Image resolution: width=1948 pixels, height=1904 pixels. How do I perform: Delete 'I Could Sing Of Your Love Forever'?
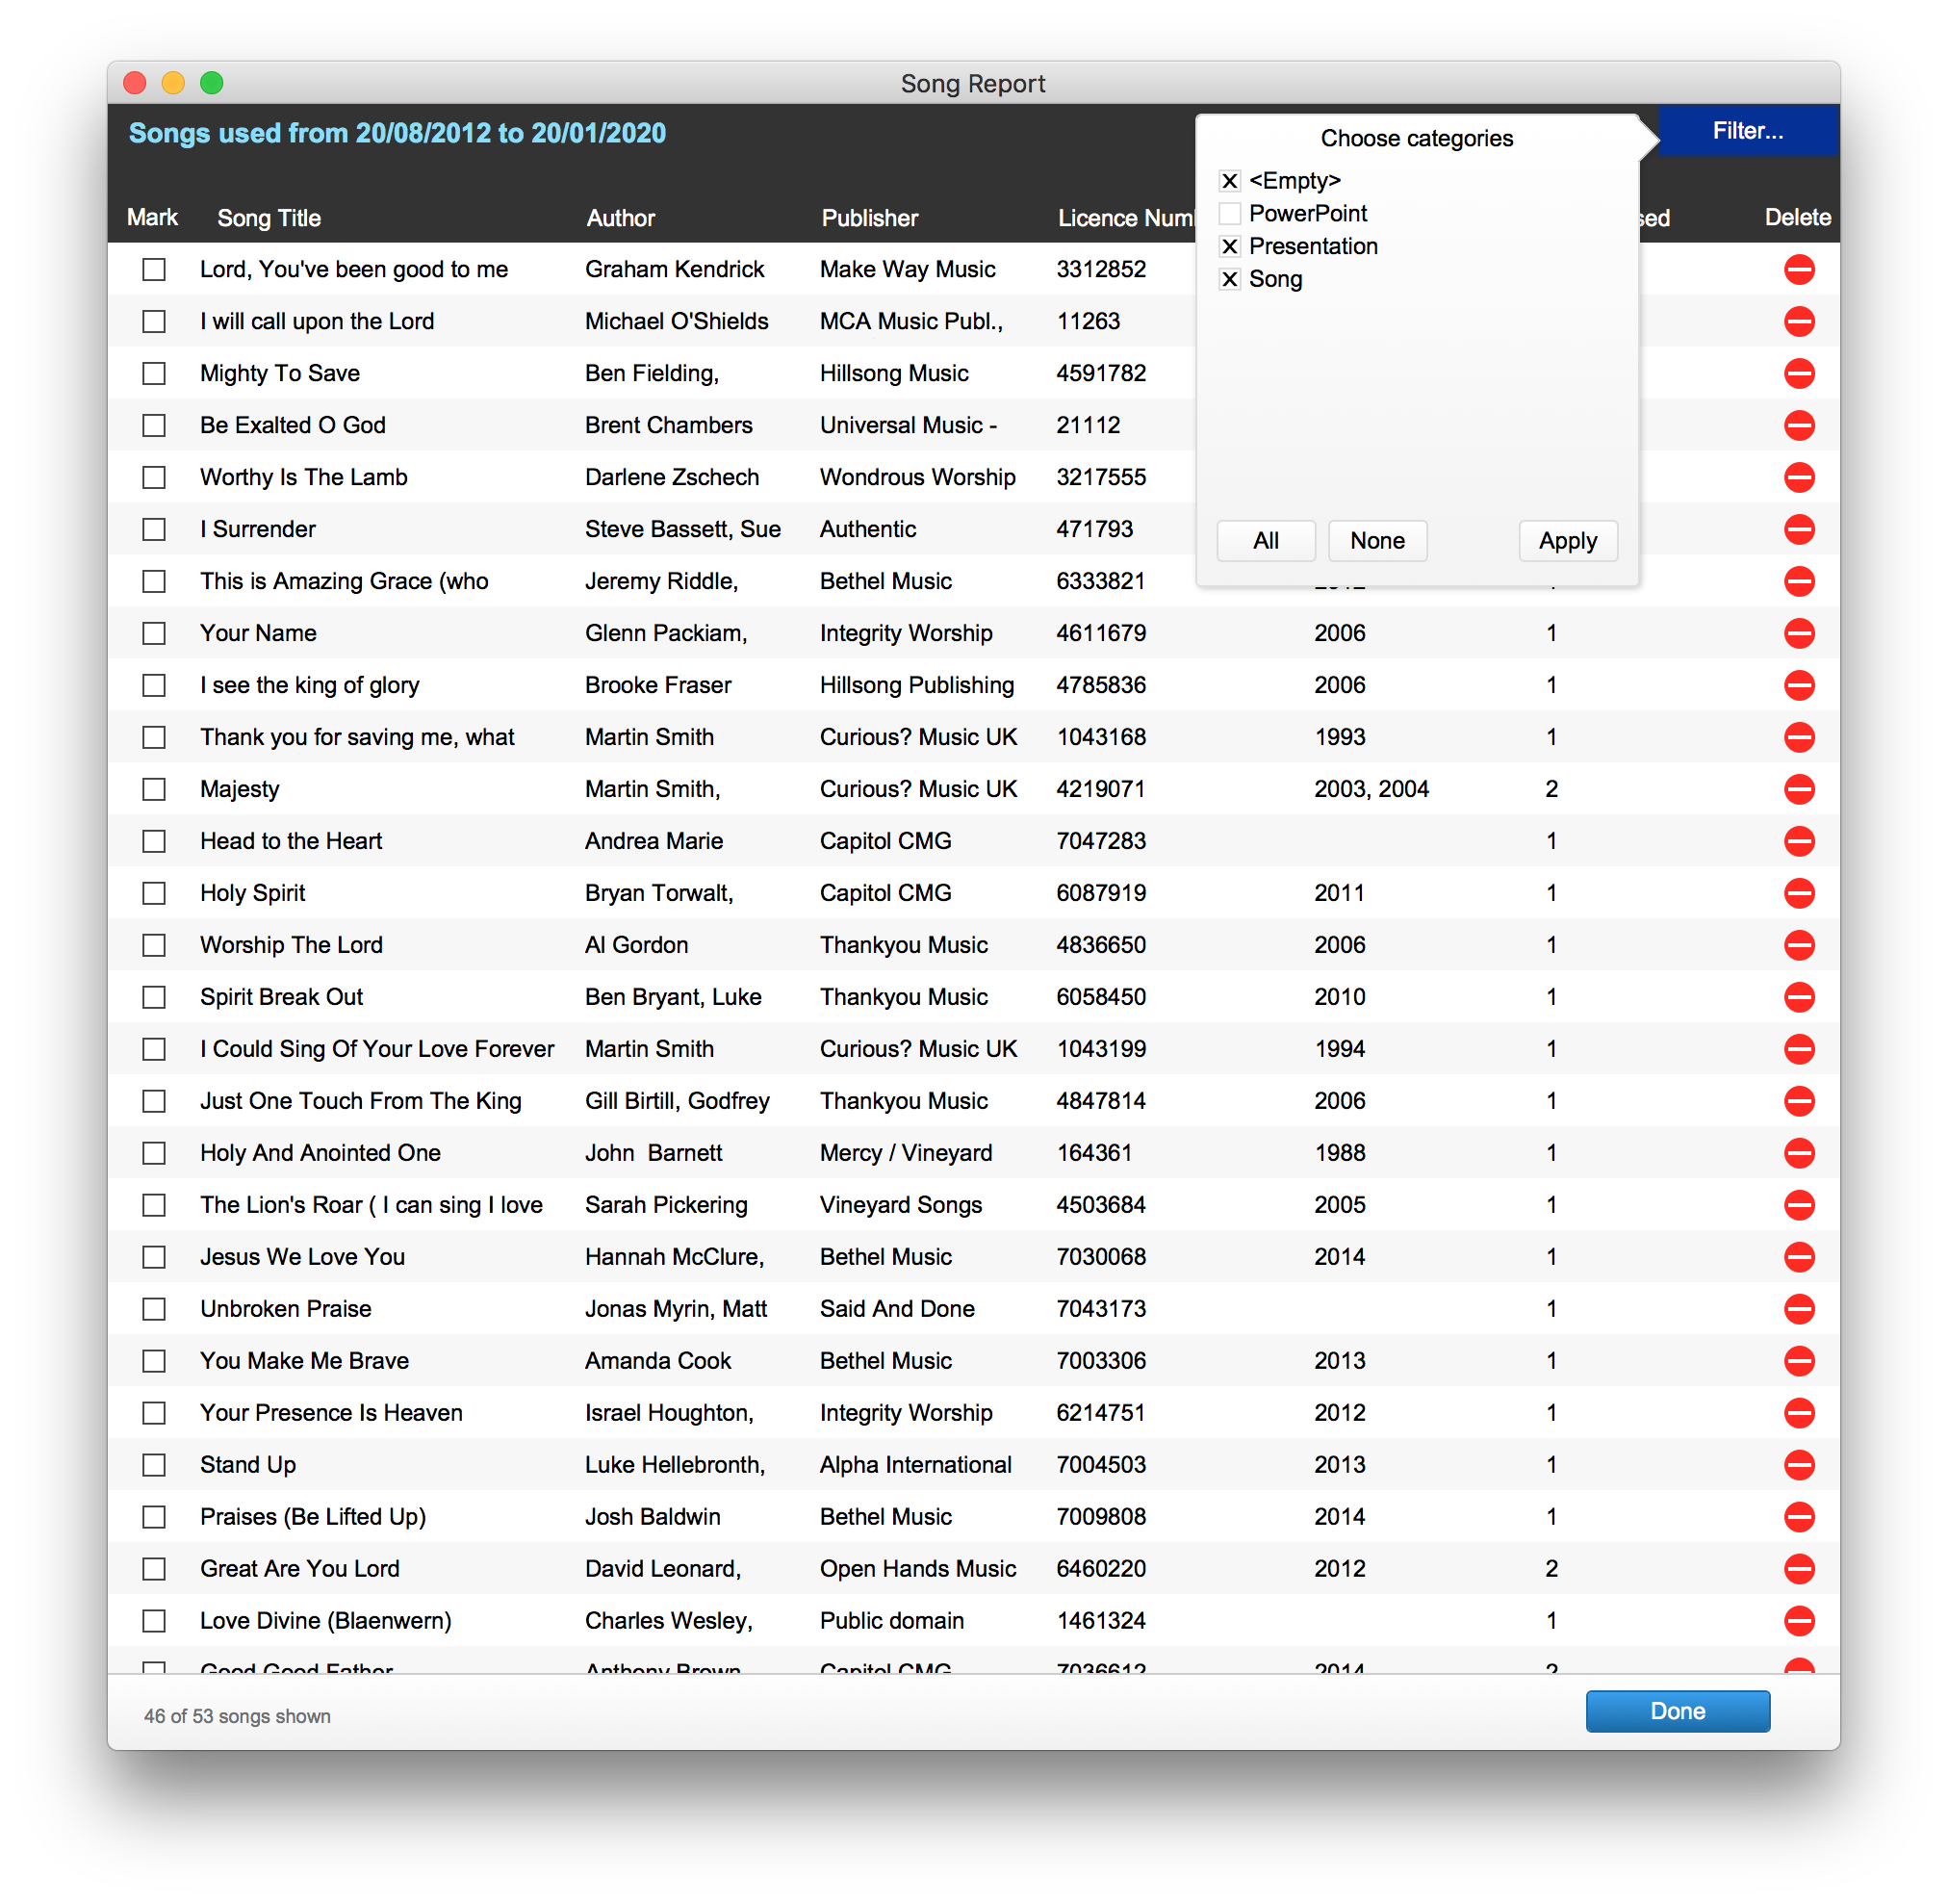click(1799, 1049)
